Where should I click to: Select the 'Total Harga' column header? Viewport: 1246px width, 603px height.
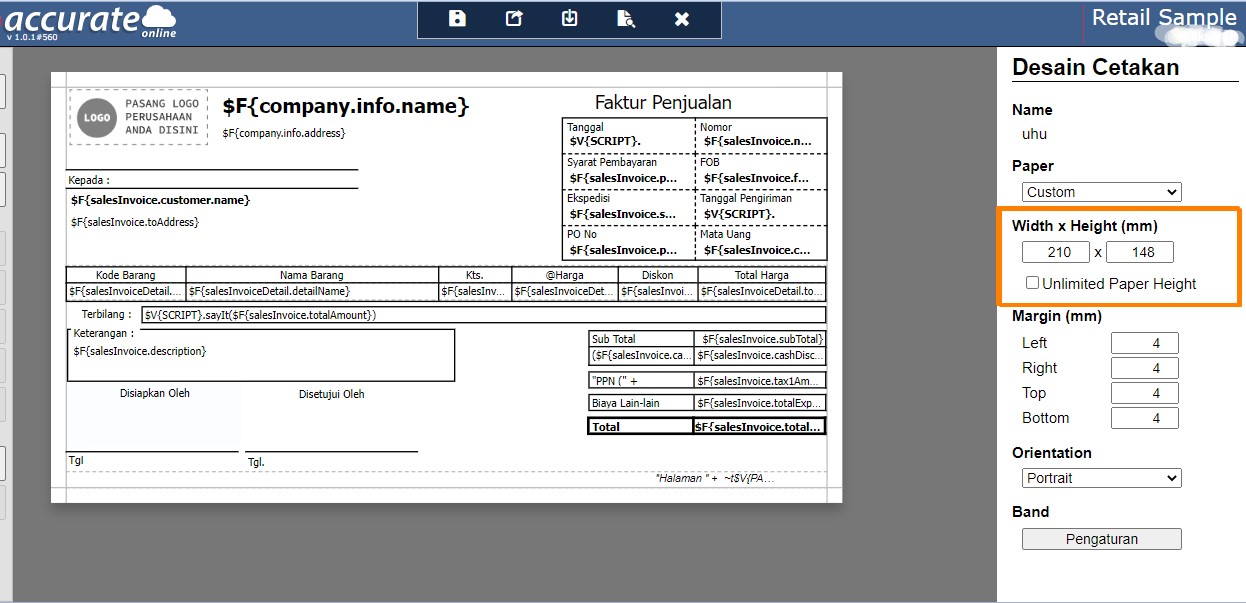coord(762,275)
